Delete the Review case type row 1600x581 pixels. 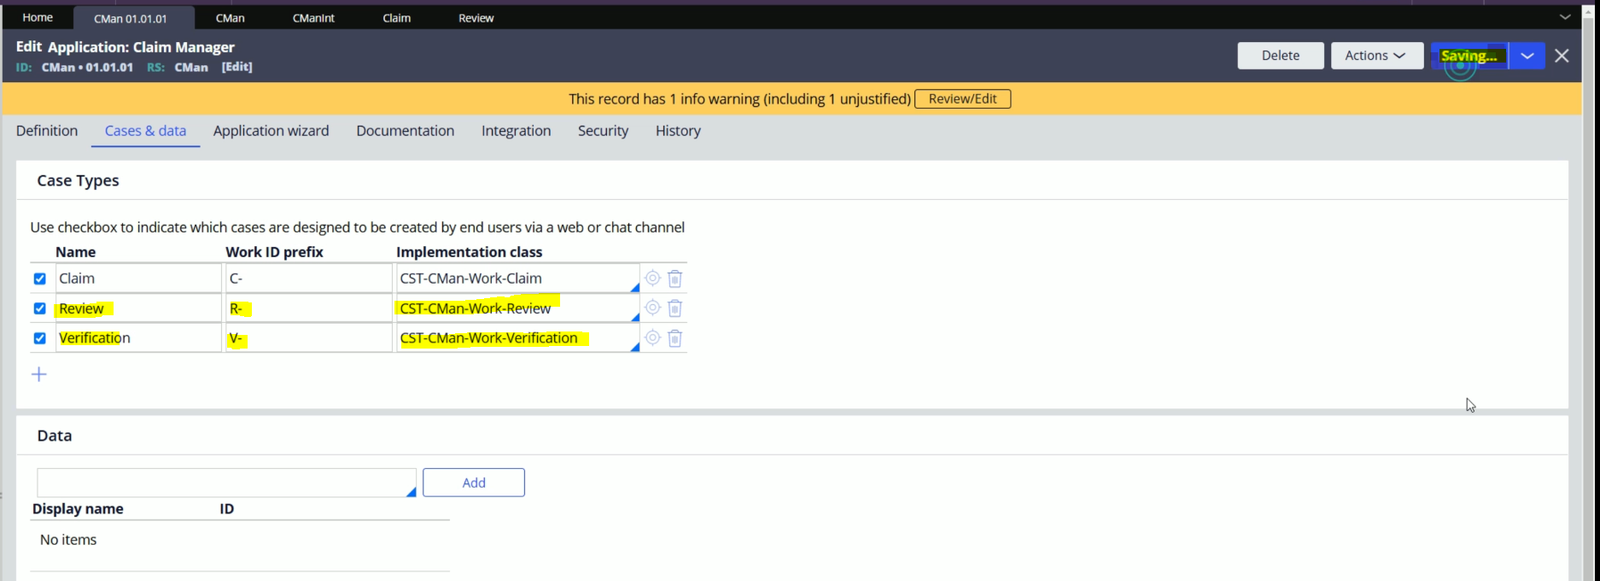(x=675, y=308)
